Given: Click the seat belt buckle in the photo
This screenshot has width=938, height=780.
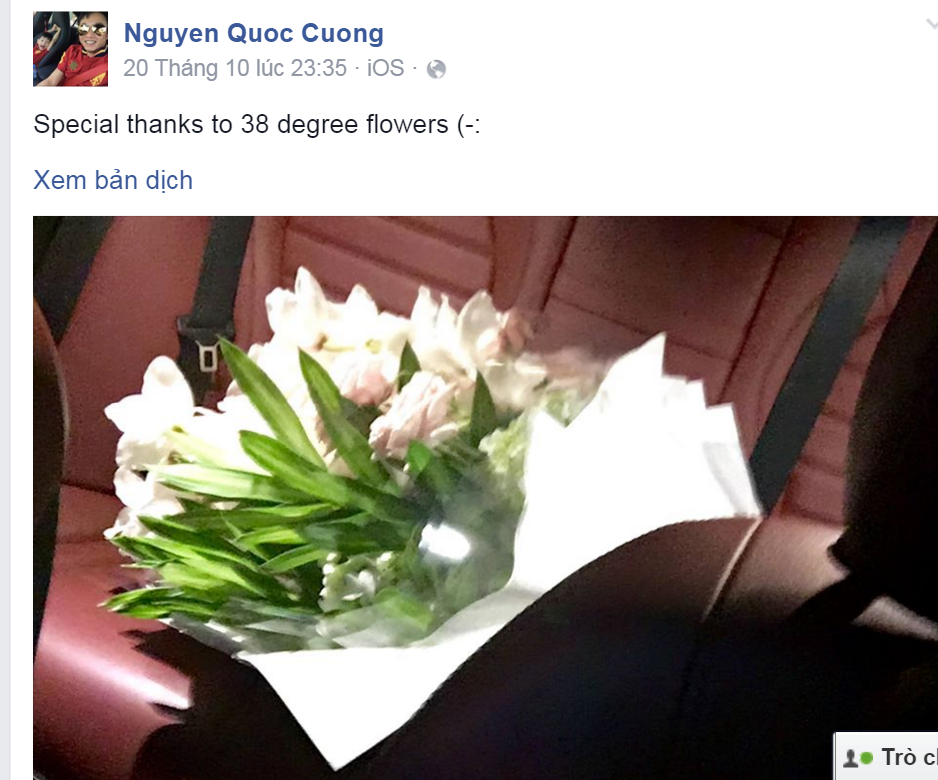Looking at the screenshot, I should pyautogui.click(x=207, y=357).
